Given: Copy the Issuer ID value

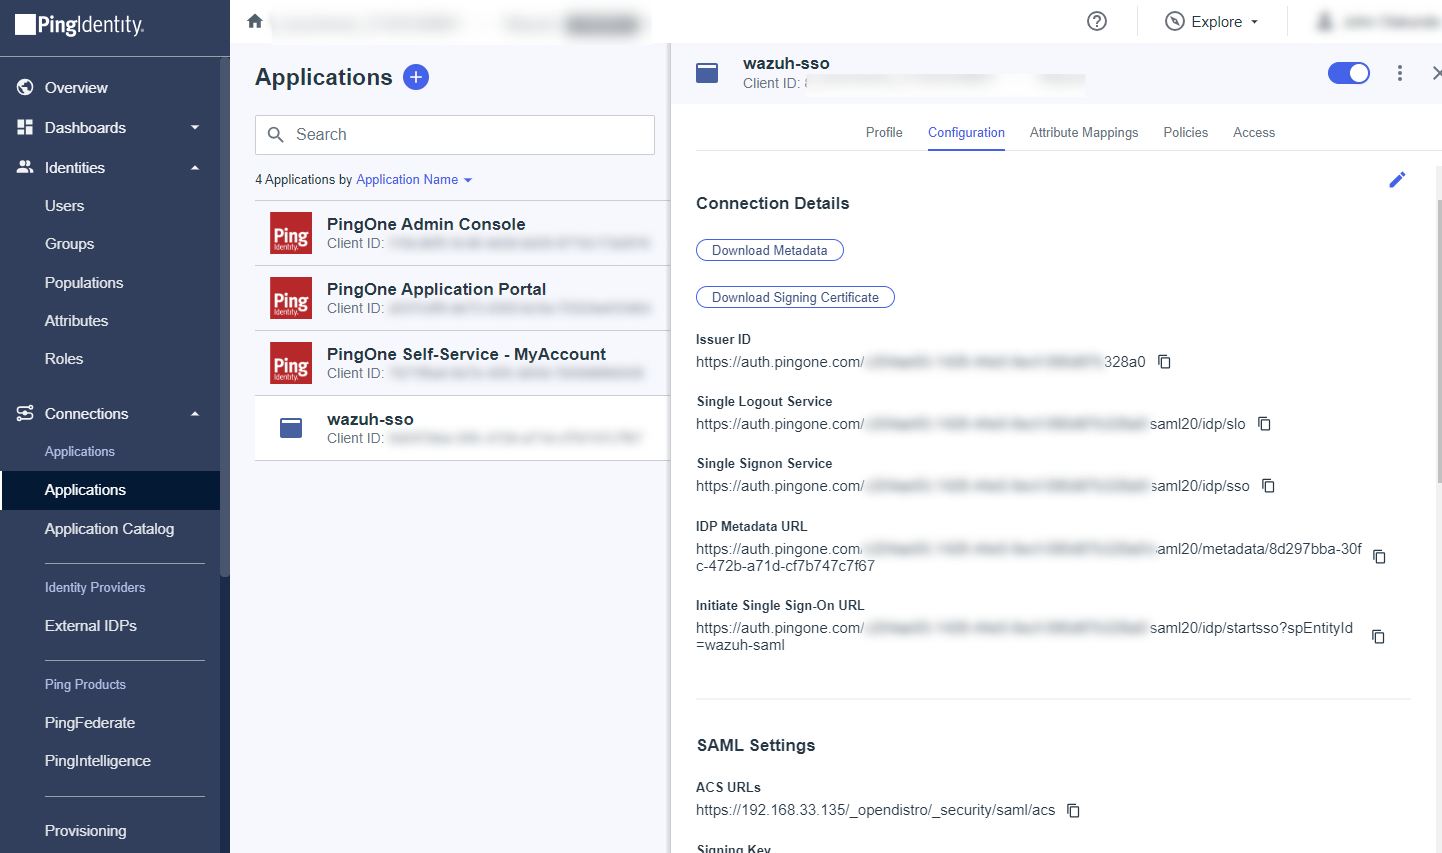Looking at the screenshot, I should (1164, 362).
